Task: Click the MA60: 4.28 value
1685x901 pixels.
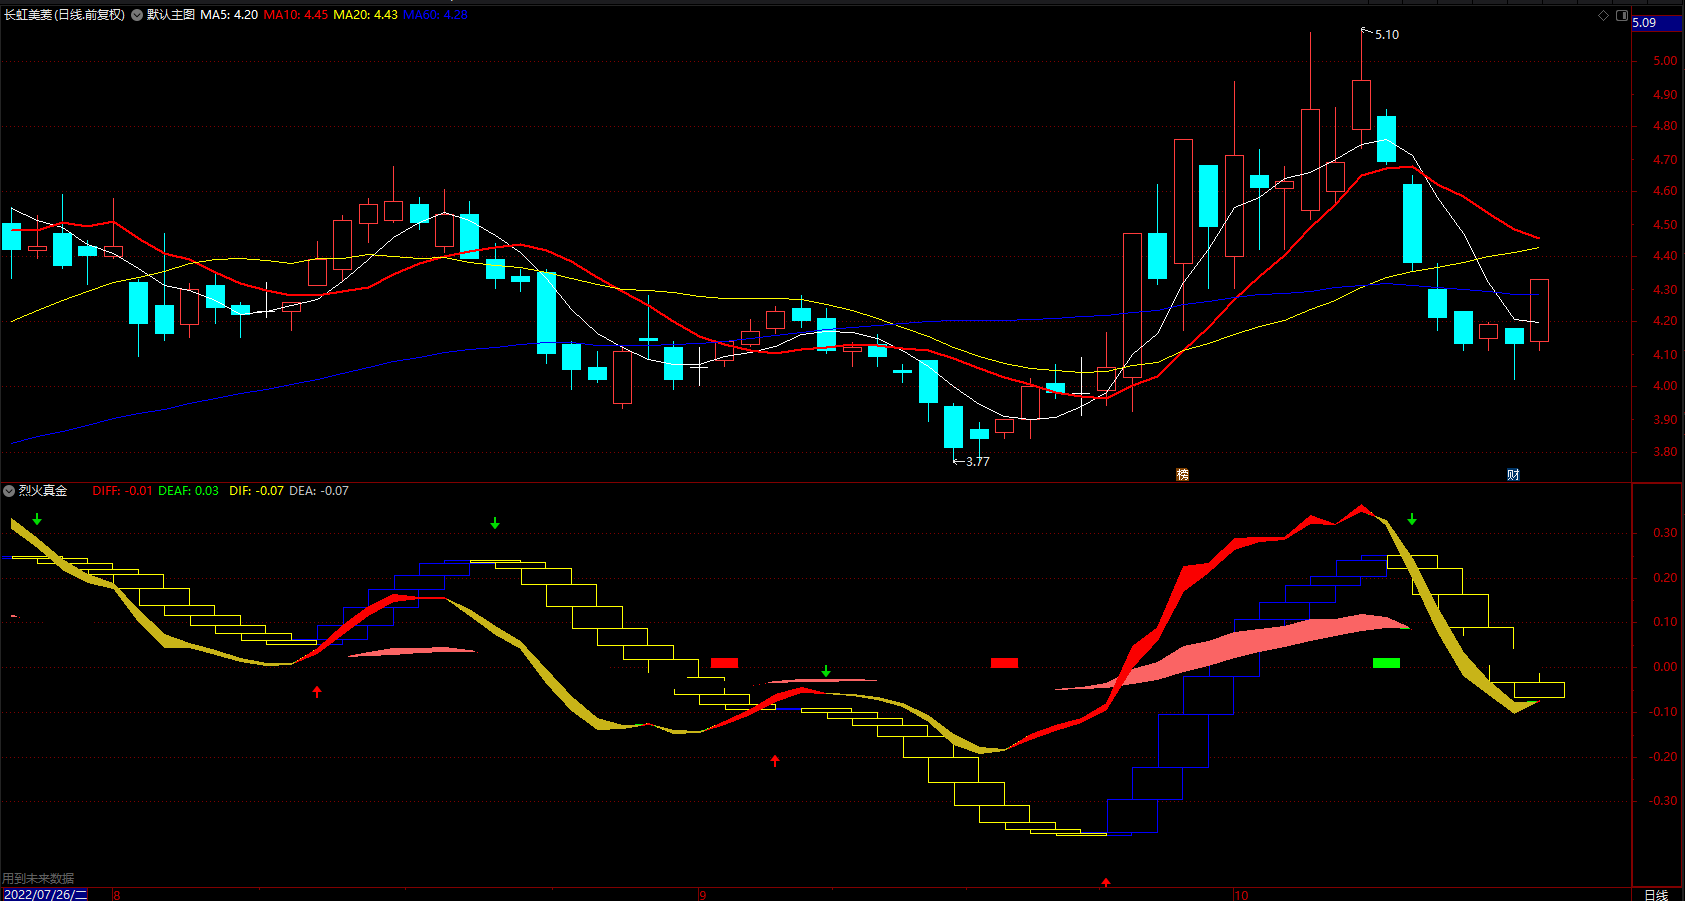Action: (436, 15)
